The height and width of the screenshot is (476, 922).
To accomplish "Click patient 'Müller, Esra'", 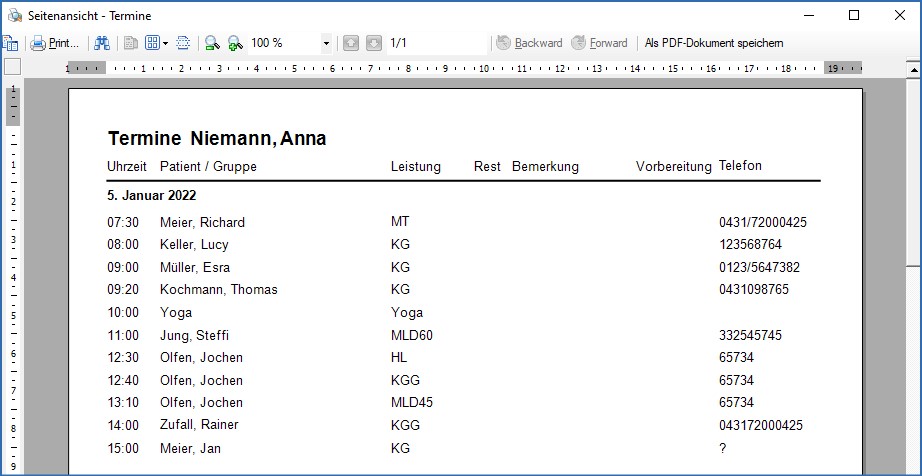I will pos(195,268).
